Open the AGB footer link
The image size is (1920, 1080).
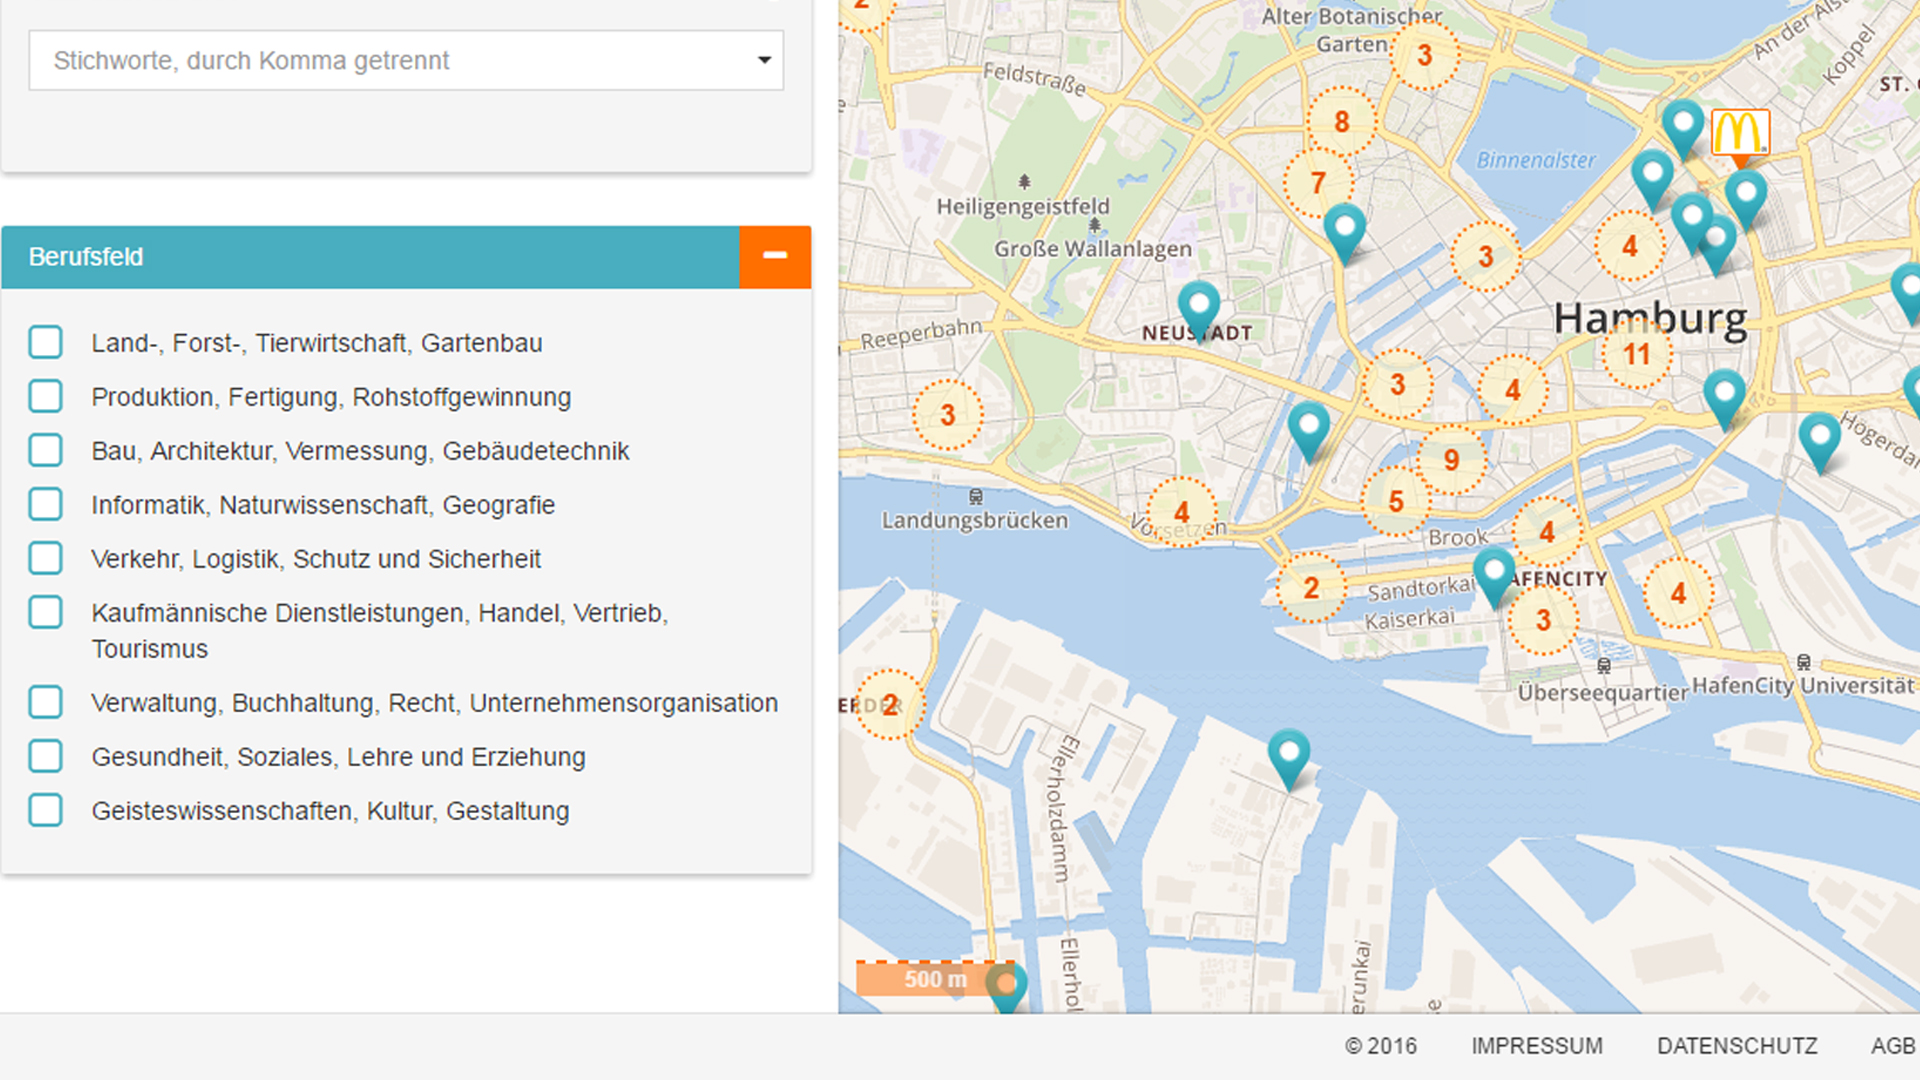click(x=1892, y=1046)
